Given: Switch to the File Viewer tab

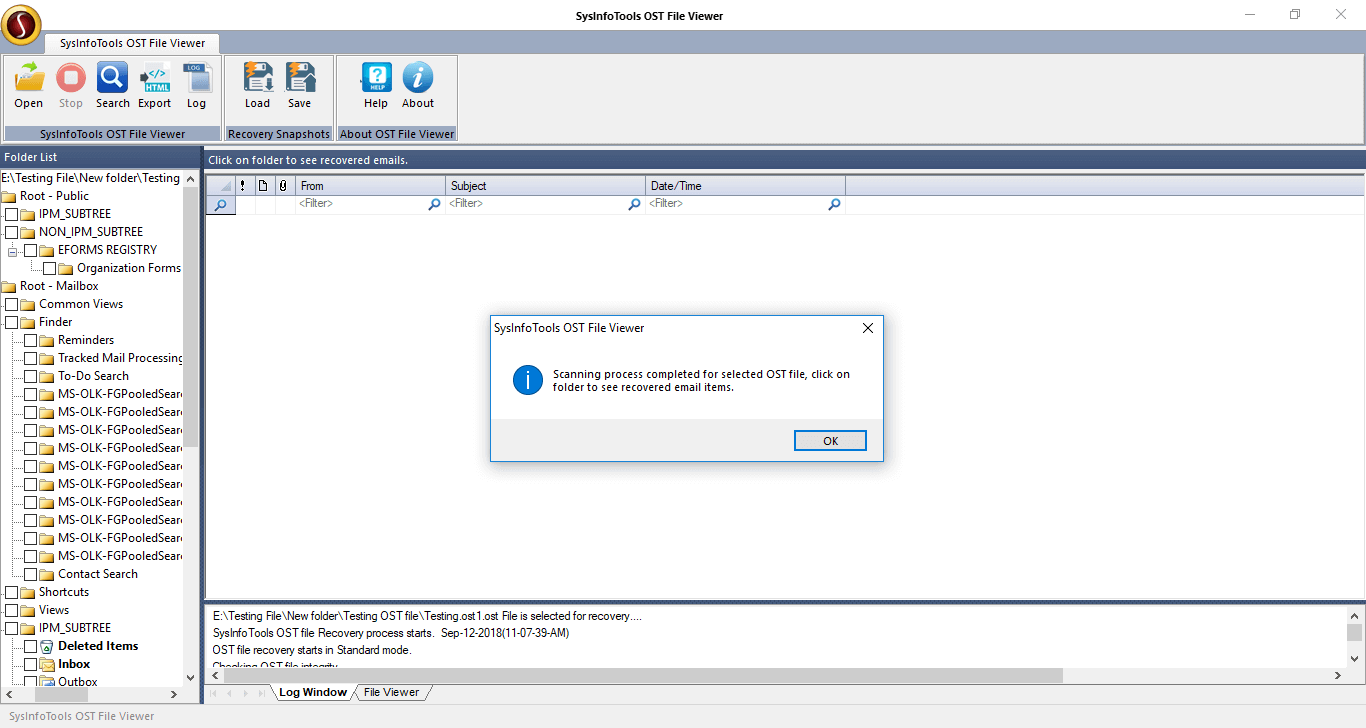Looking at the screenshot, I should click(x=390, y=691).
